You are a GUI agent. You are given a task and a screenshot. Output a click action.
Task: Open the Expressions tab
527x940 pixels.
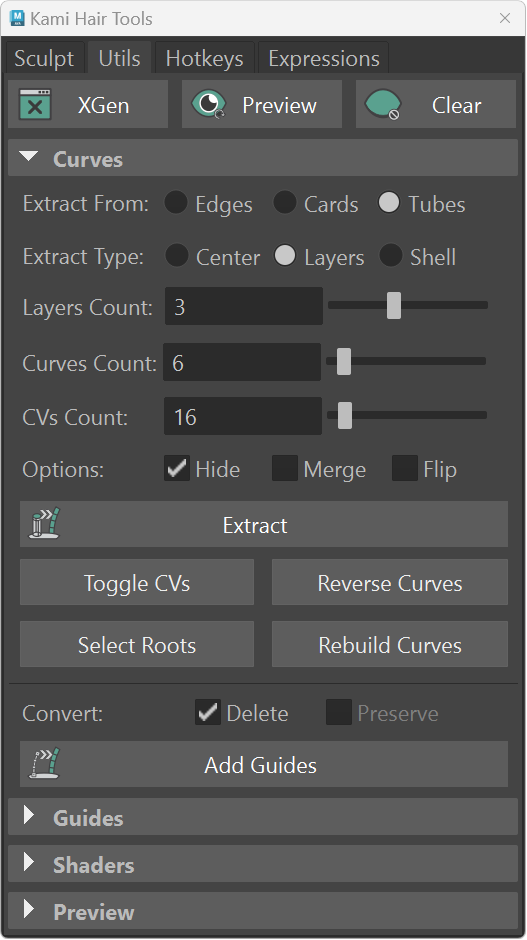click(324, 58)
